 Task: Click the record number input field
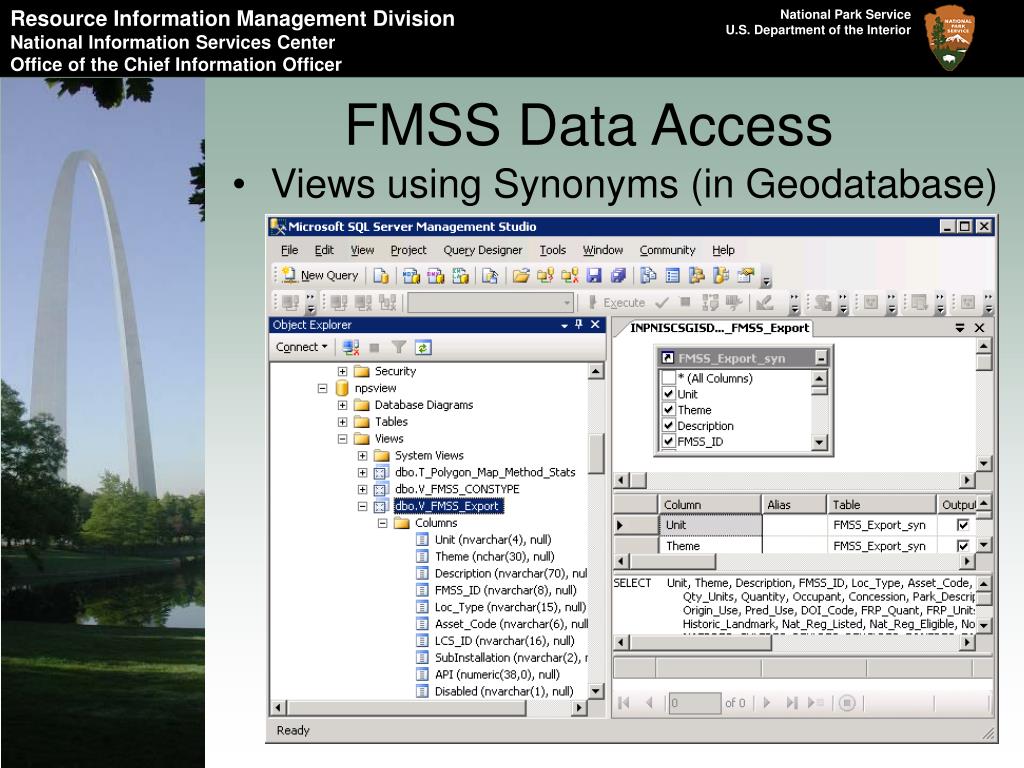pos(694,703)
